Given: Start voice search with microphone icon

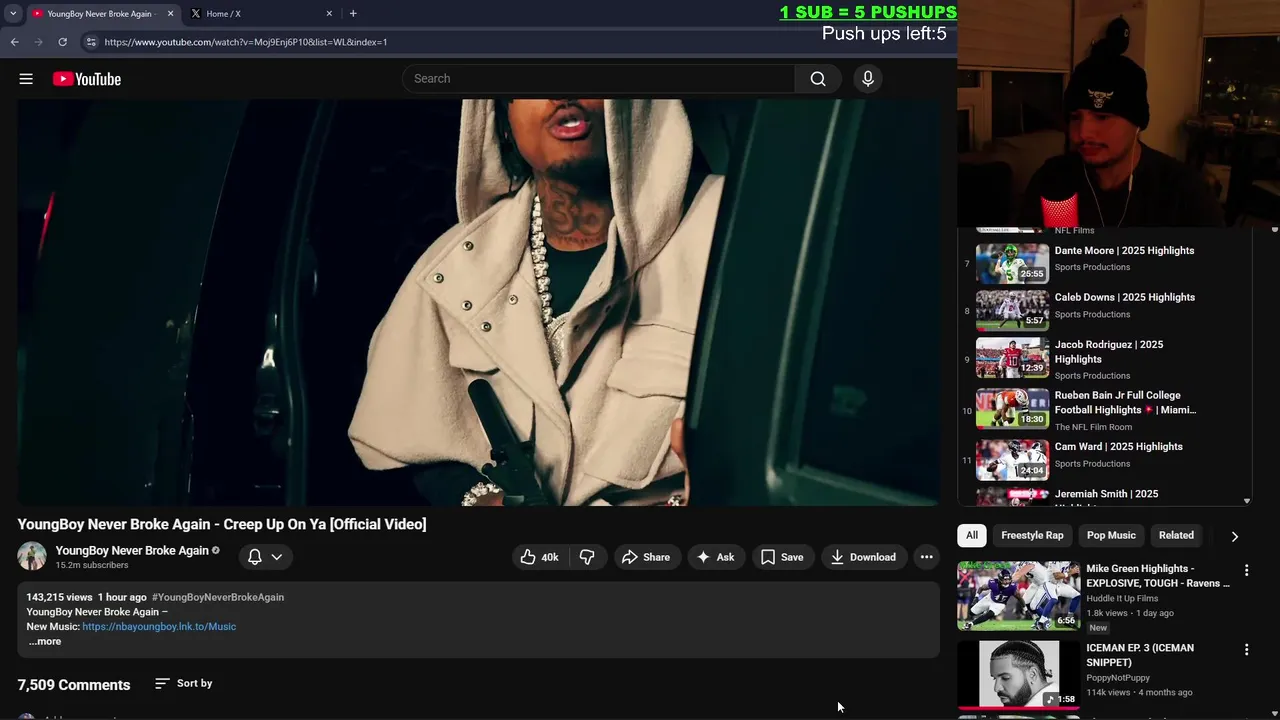Looking at the screenshot, I should [x=867, y=79].
